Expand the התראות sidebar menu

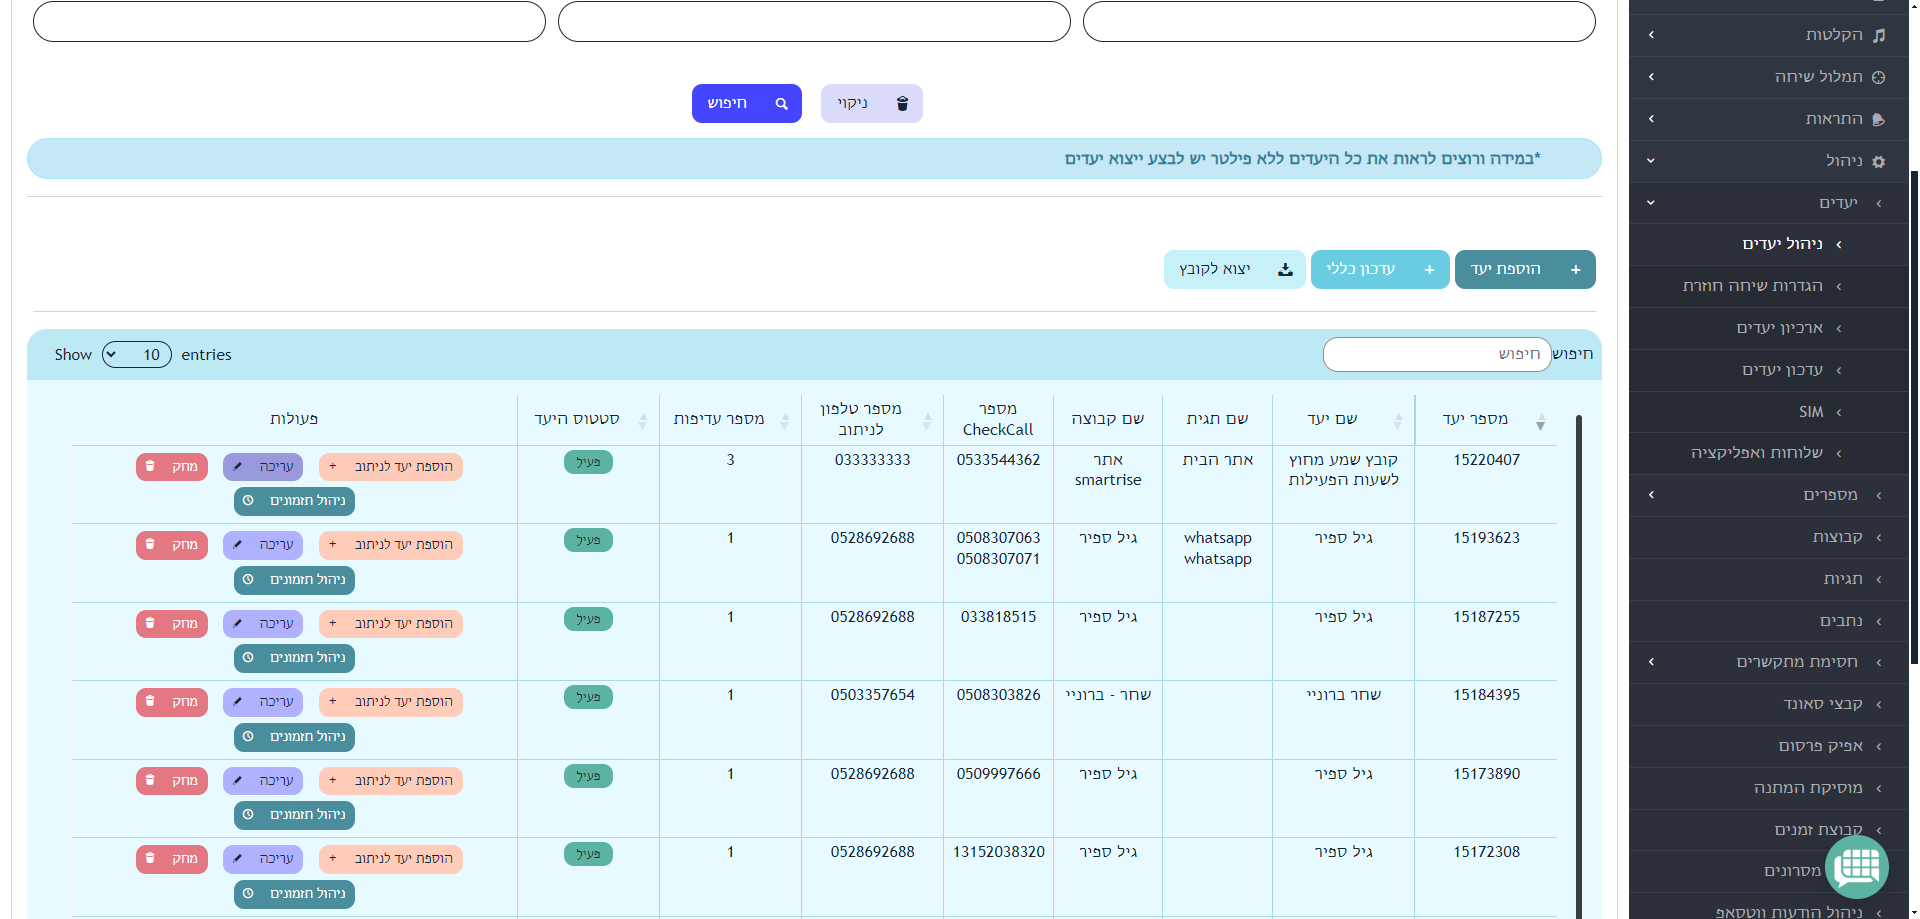[x=1768, y=119]
